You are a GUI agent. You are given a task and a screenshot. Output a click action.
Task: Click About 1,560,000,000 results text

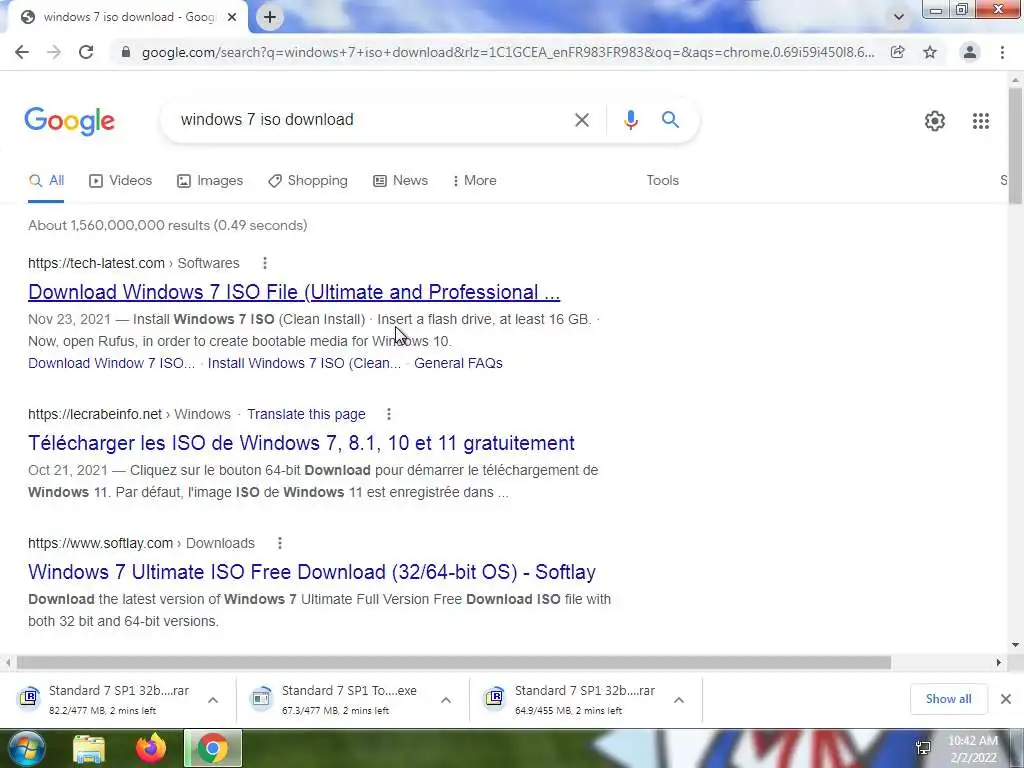[168, 225]
